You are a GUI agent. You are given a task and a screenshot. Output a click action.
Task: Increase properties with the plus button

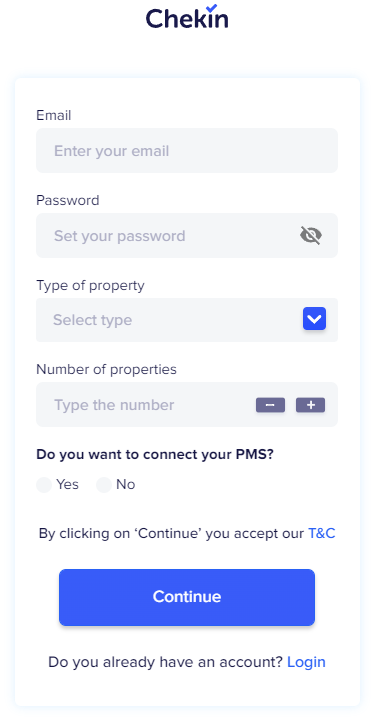click(x=311, y=405)
